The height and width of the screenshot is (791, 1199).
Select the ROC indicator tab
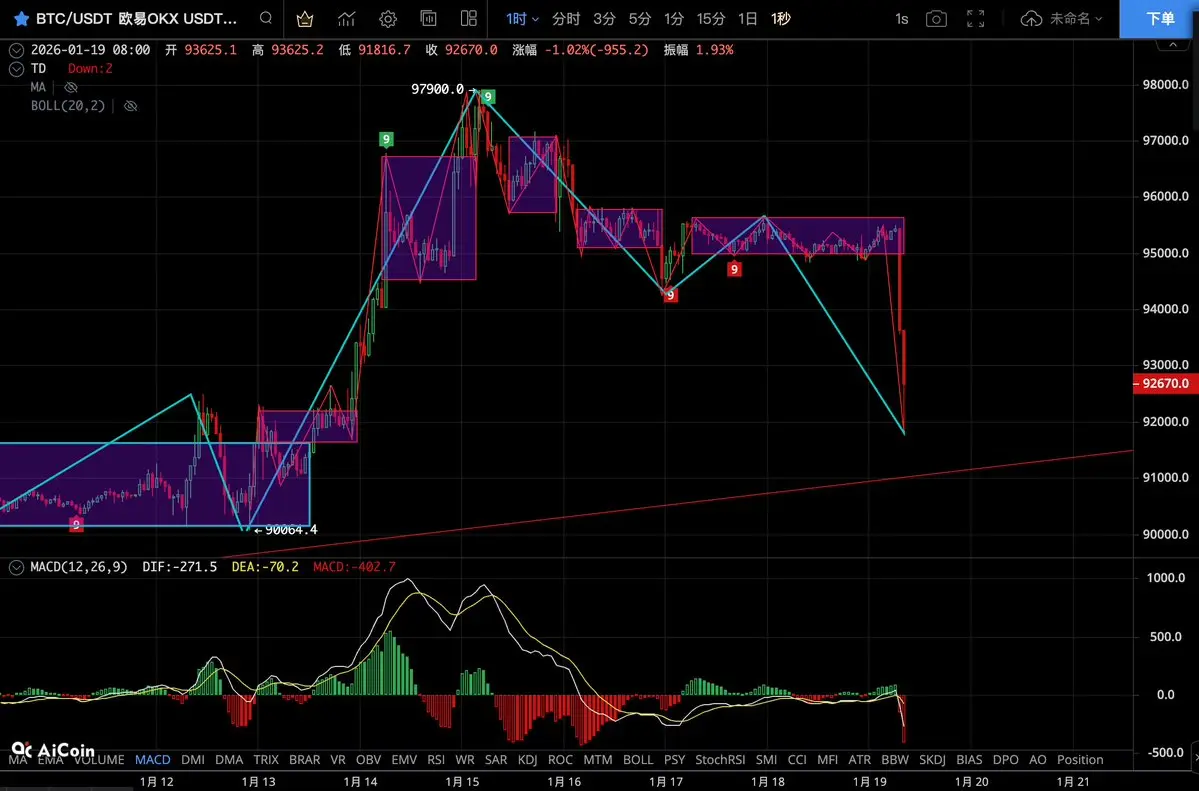[x=560, y=760]
